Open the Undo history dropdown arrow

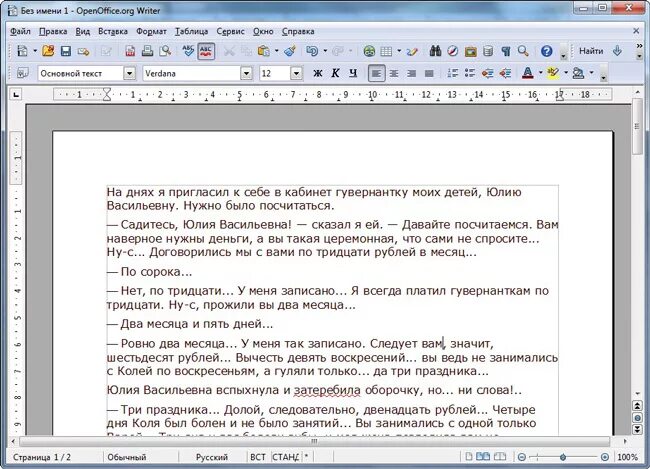pyautogui.click(x=325, y=51)
